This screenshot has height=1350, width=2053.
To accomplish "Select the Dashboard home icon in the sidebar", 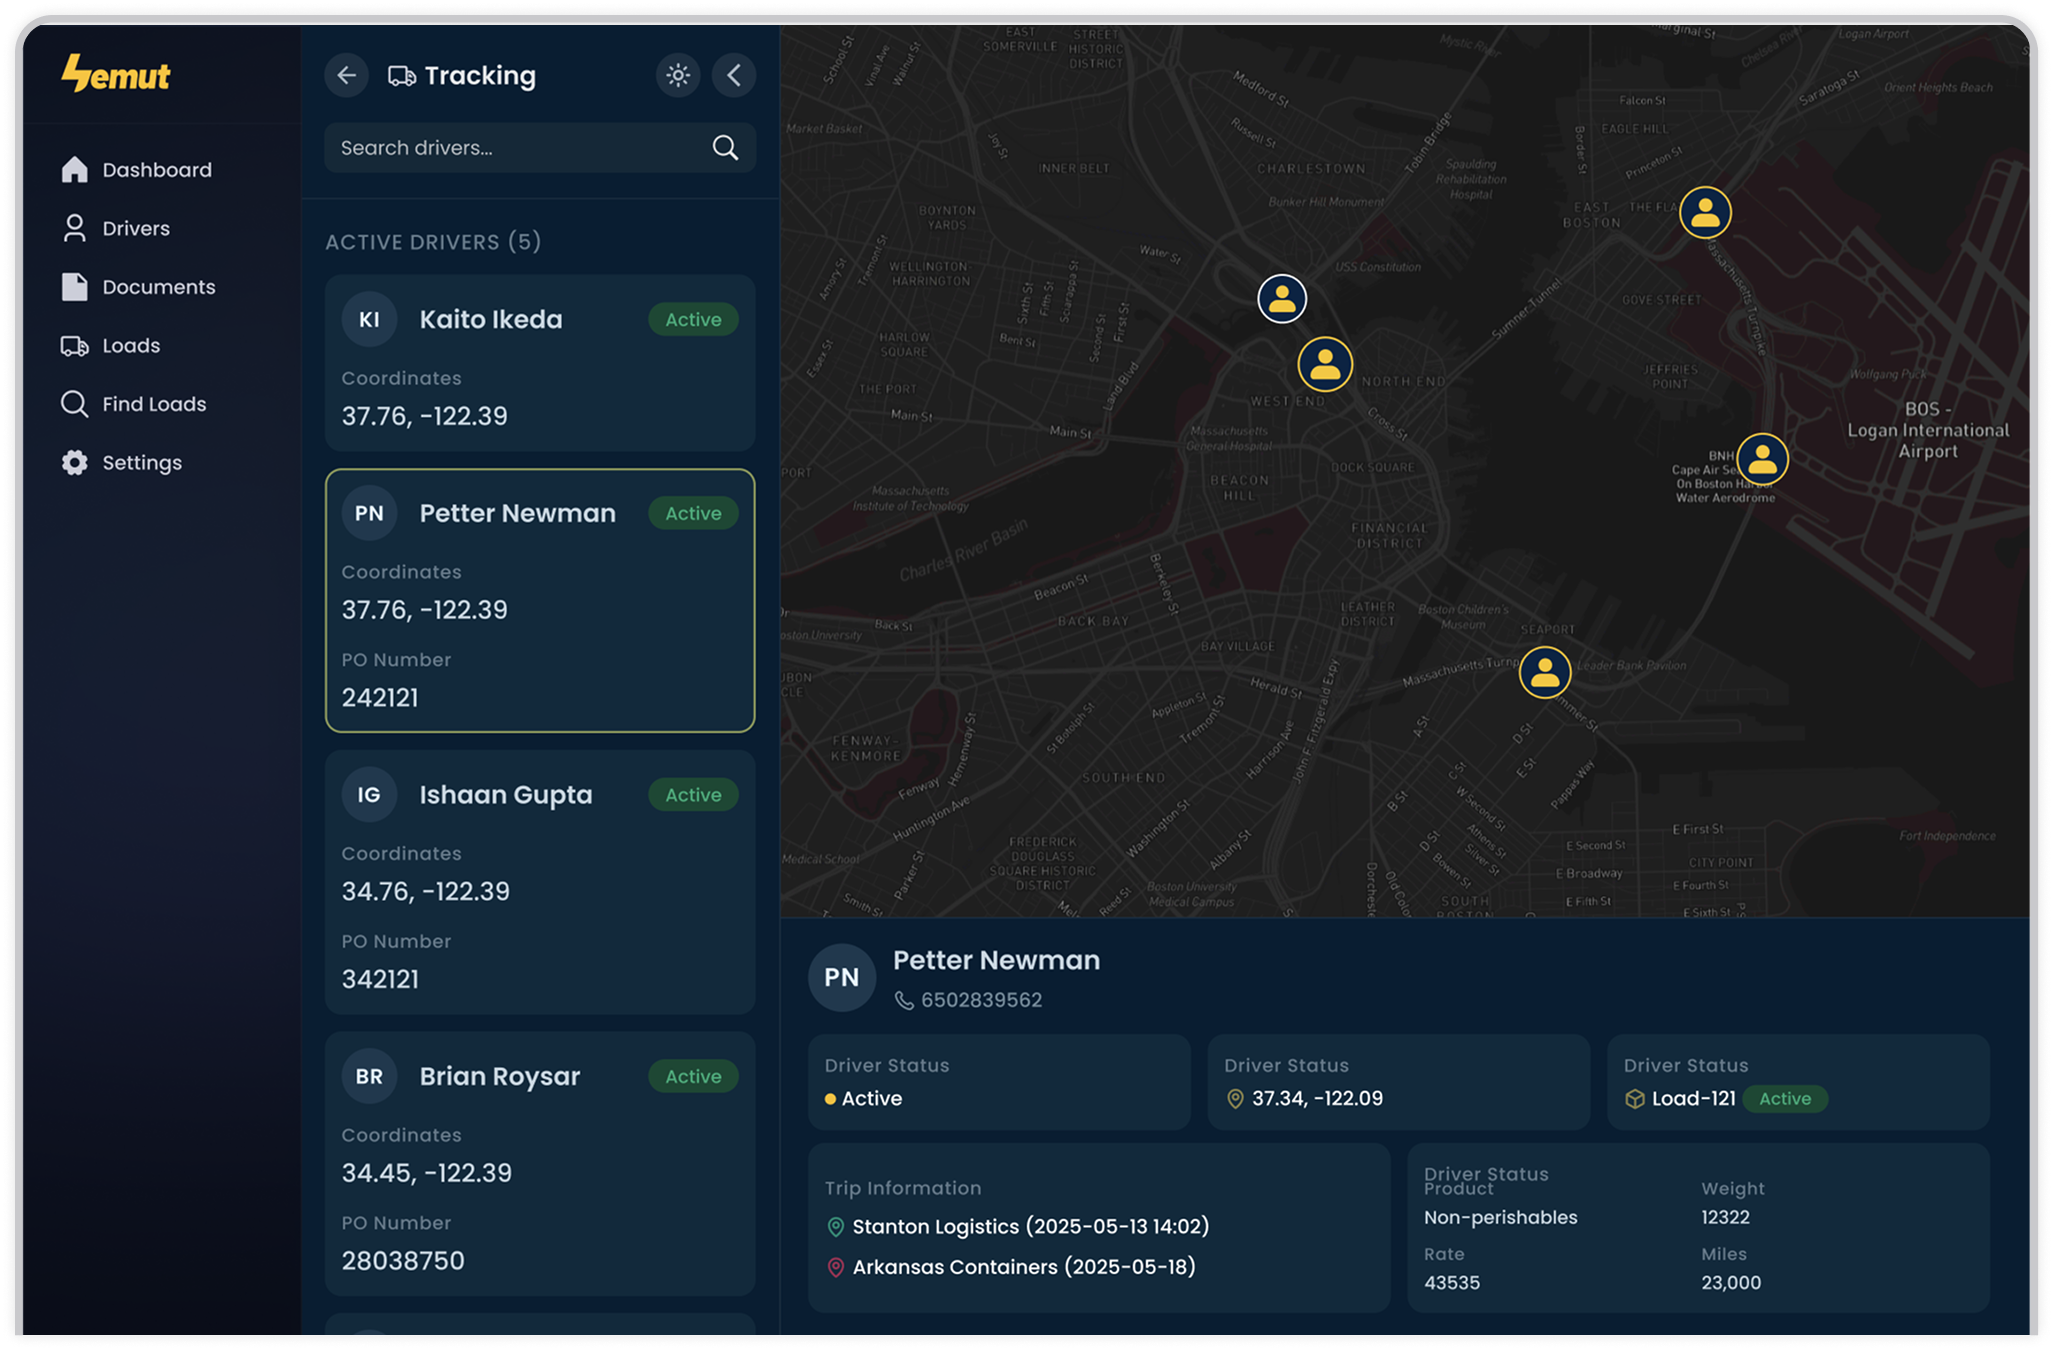I will [75, 169].
